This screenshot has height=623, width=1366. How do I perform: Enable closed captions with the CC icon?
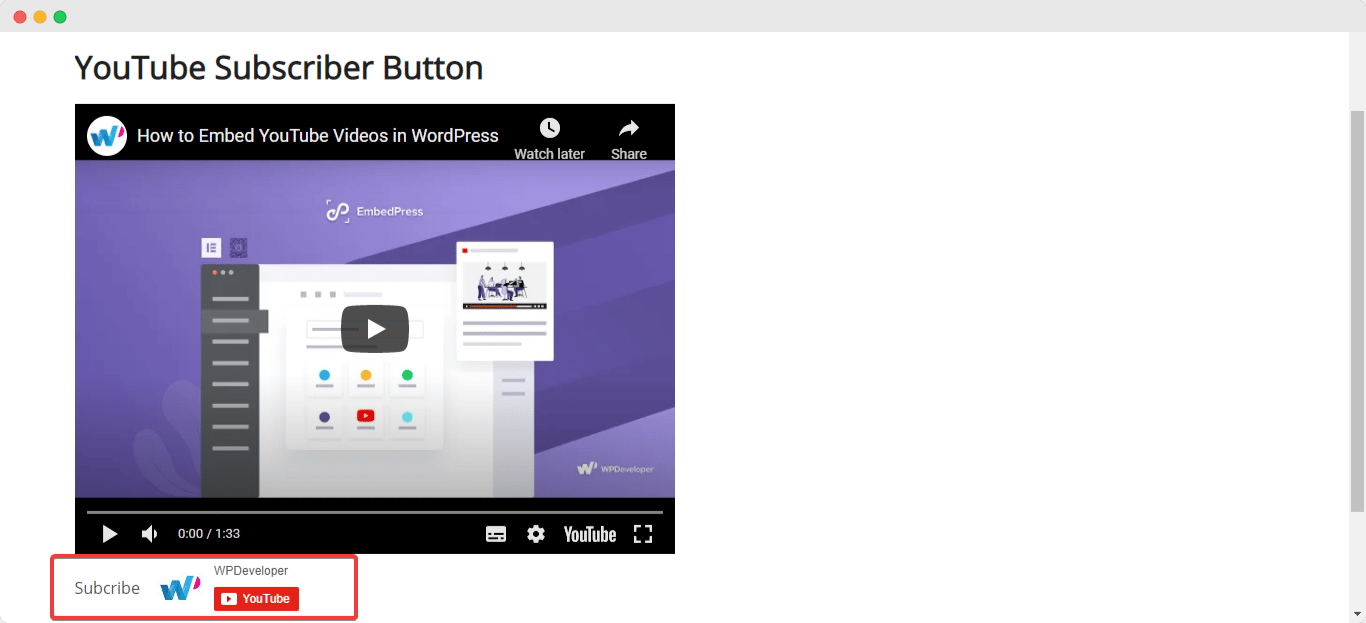496,534
